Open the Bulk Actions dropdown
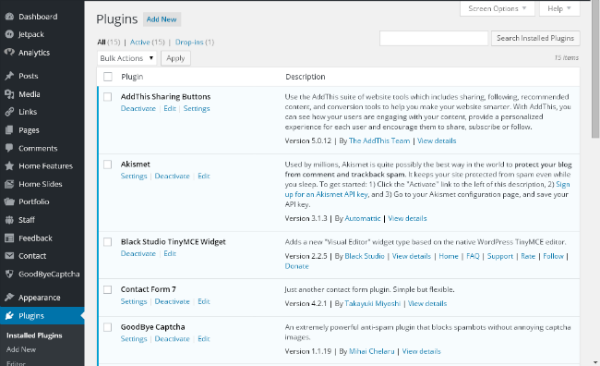The height and width of the screenshot is (366, 600). pos(127,58)
